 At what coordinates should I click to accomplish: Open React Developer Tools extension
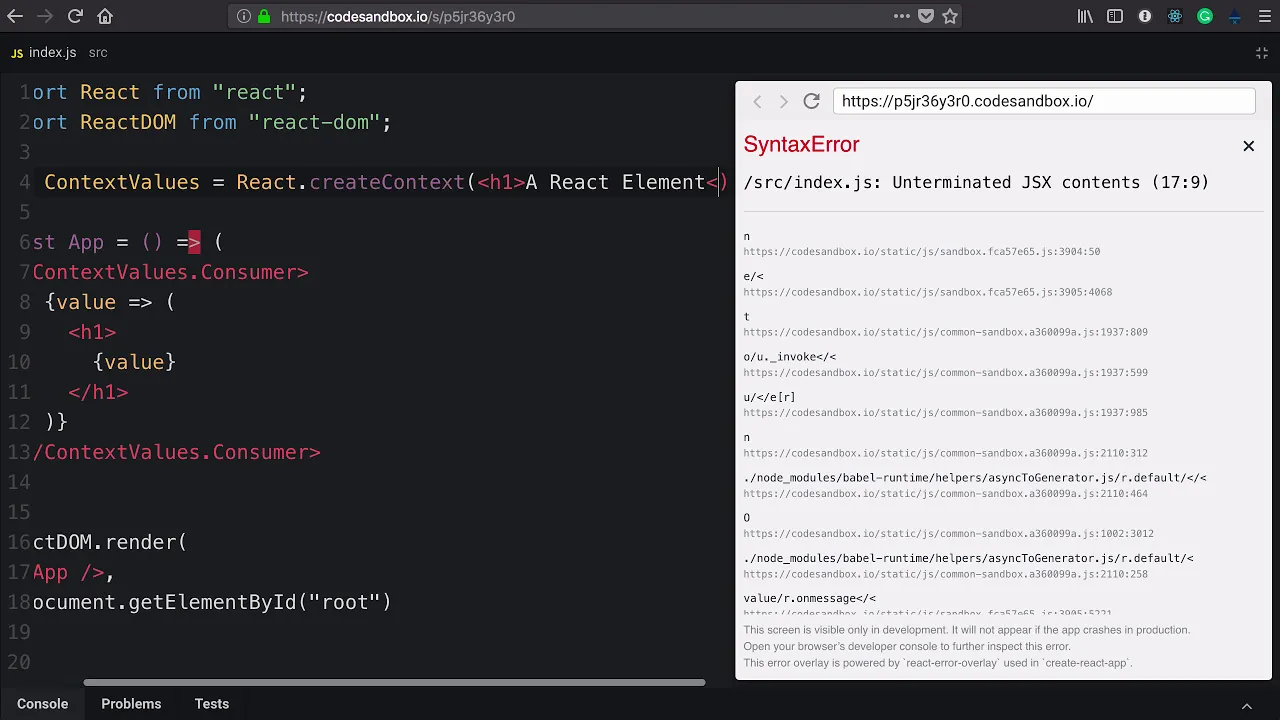pyautogui.click(x=1175, y=16)
